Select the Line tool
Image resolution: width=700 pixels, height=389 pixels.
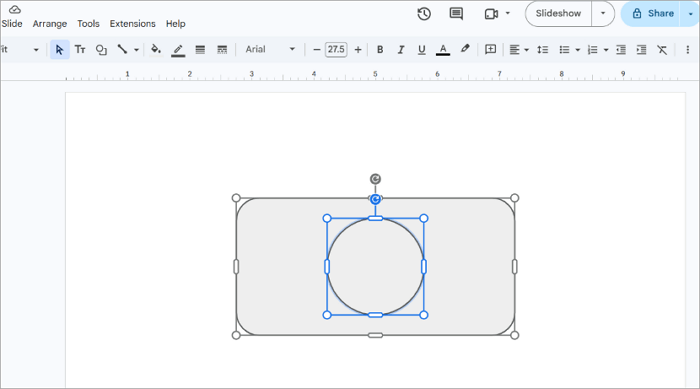(122, 50)
